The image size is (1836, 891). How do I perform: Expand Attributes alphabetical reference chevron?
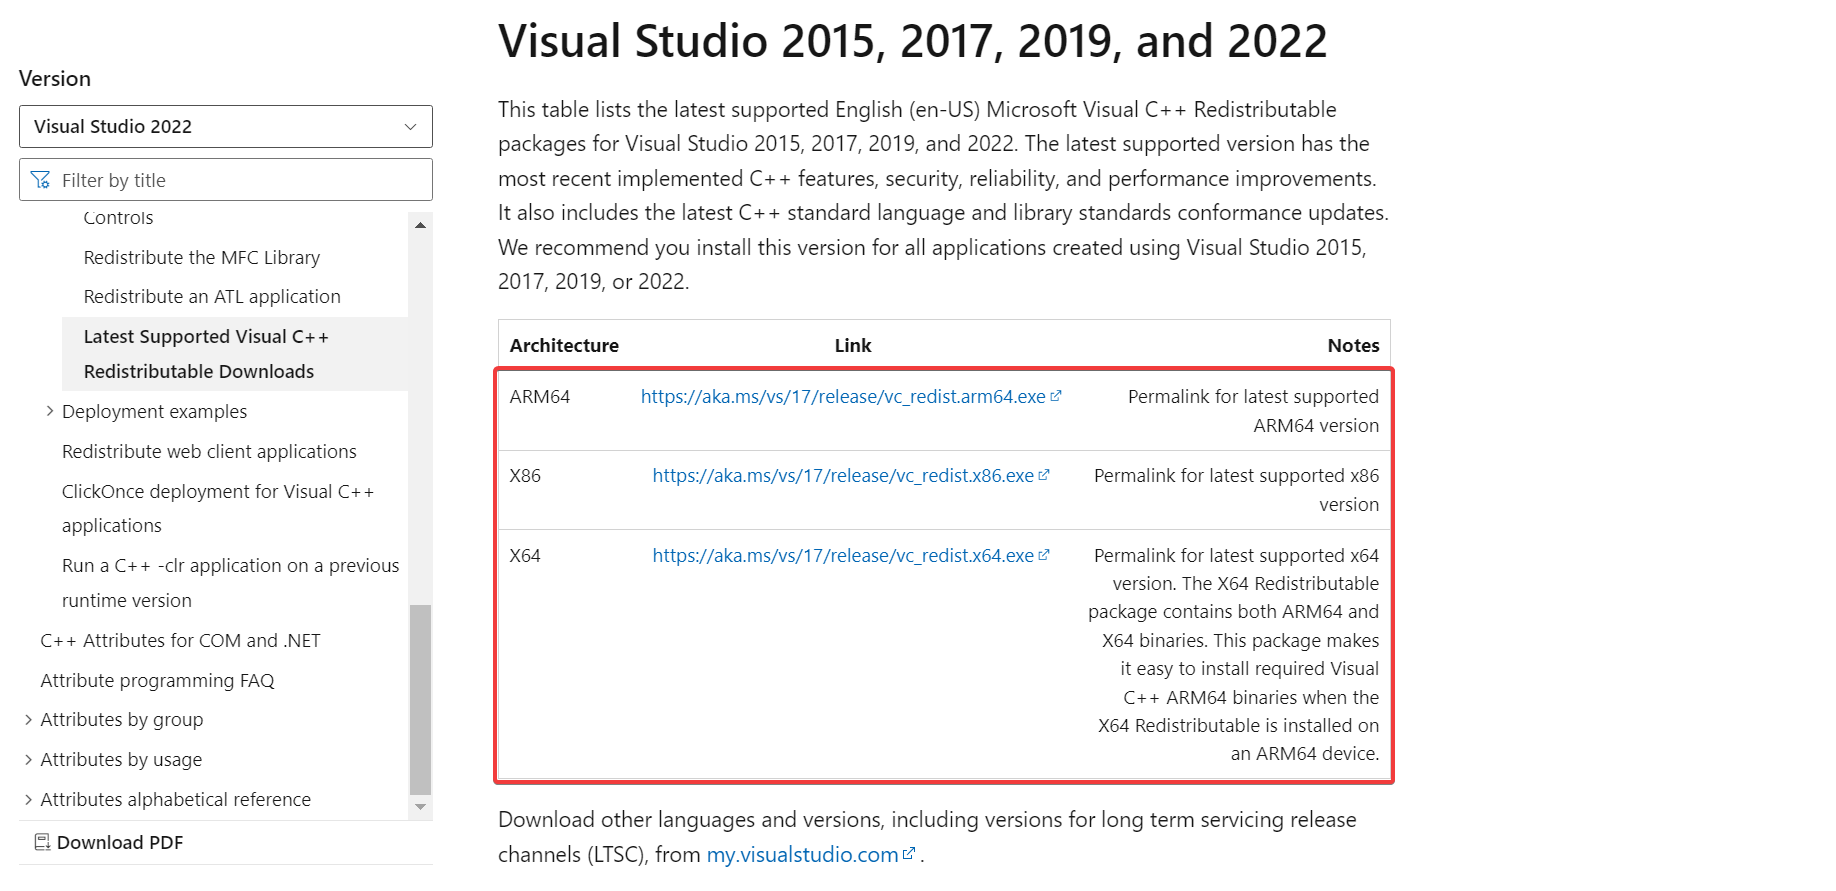[x=28, y=800]
